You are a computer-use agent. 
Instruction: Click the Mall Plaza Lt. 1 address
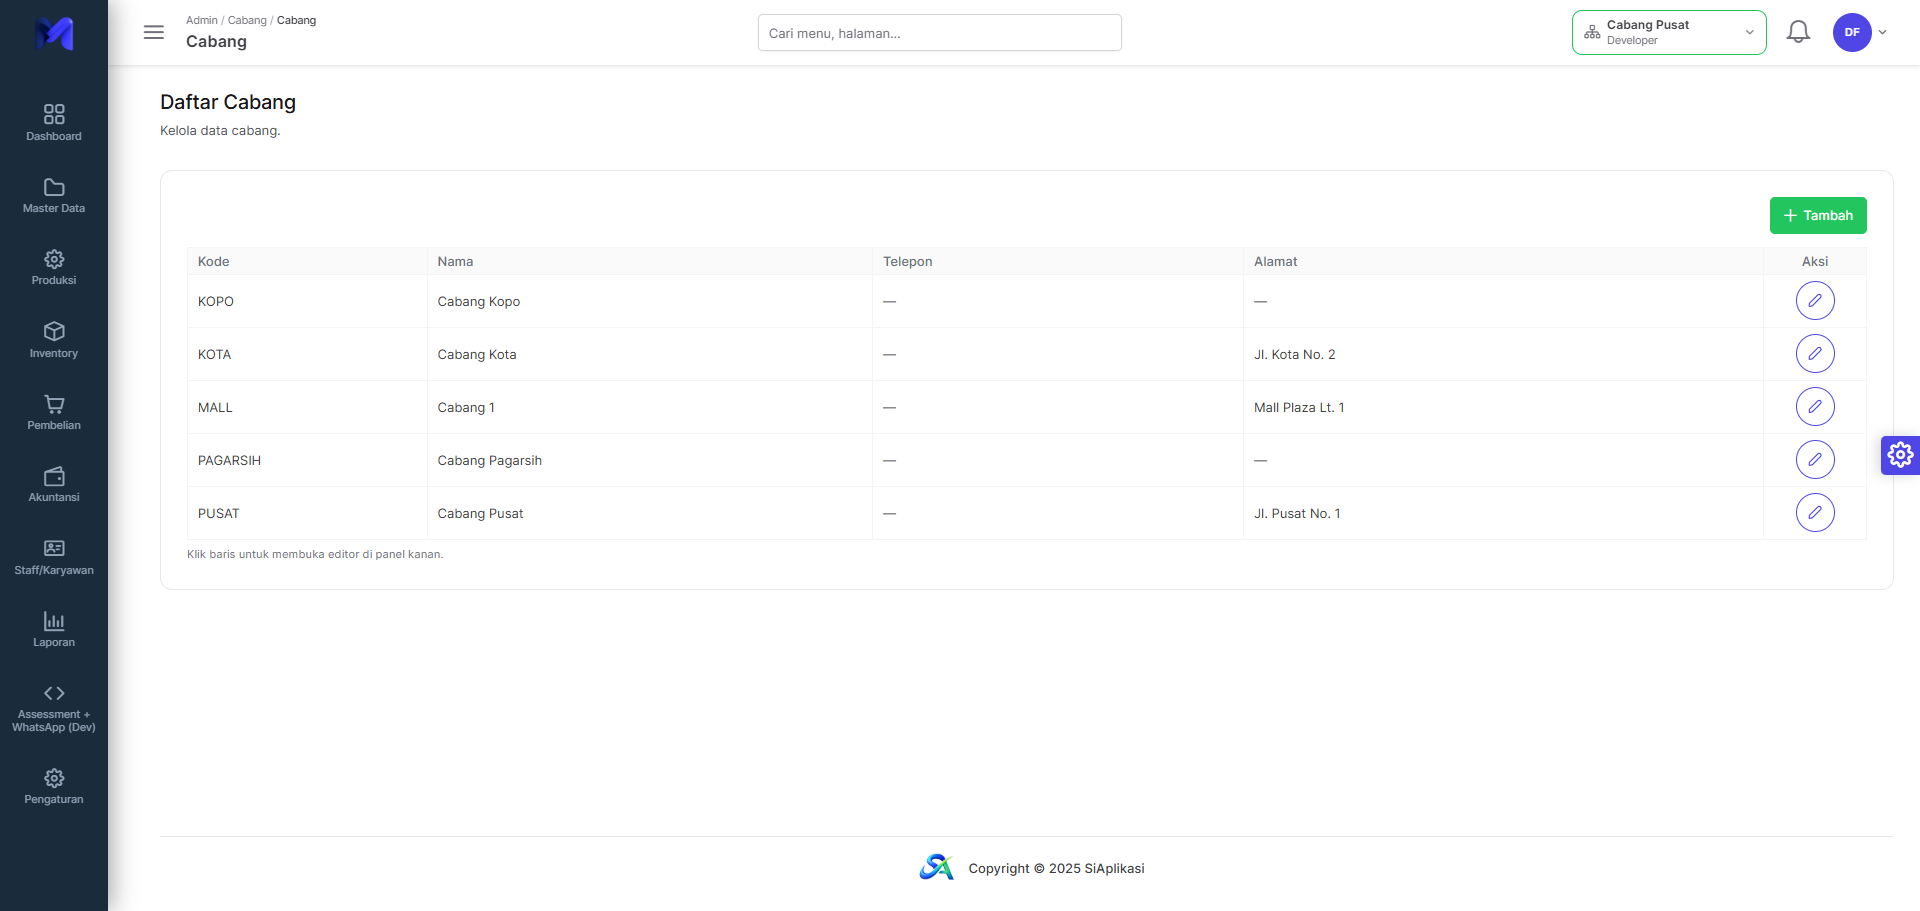tap(1299, 407)
